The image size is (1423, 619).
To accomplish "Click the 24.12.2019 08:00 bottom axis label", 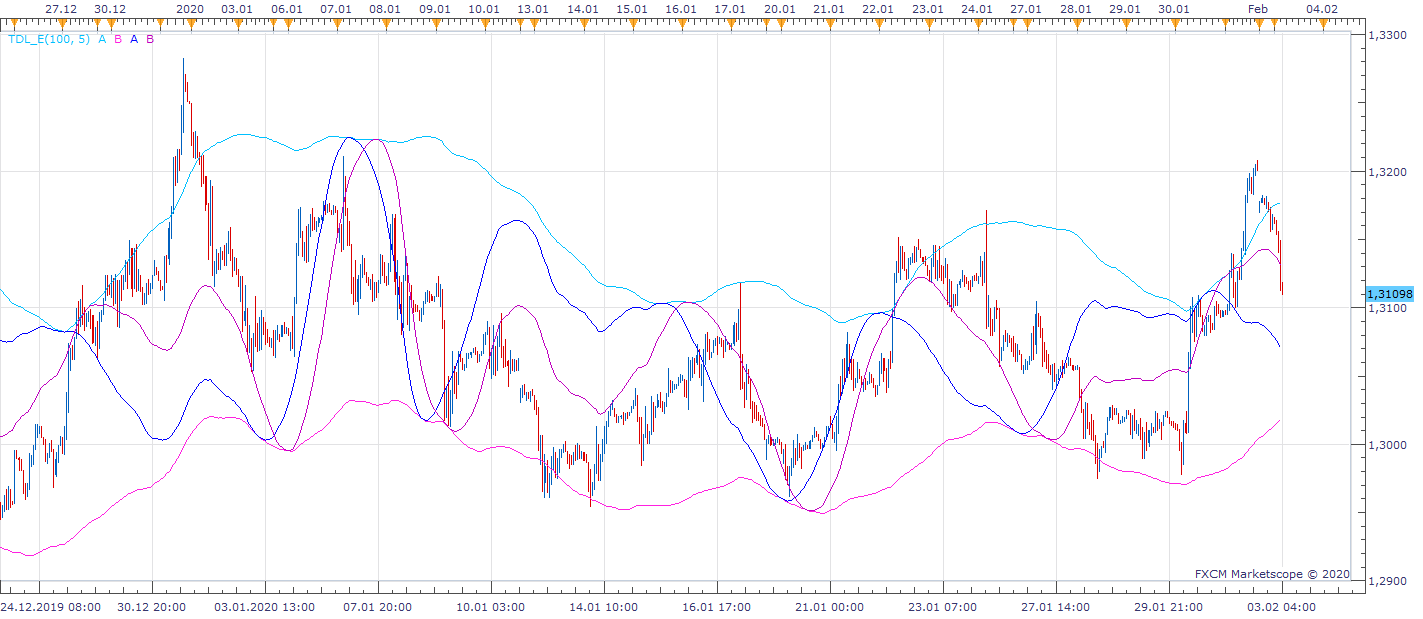I will tap(50, 607).
